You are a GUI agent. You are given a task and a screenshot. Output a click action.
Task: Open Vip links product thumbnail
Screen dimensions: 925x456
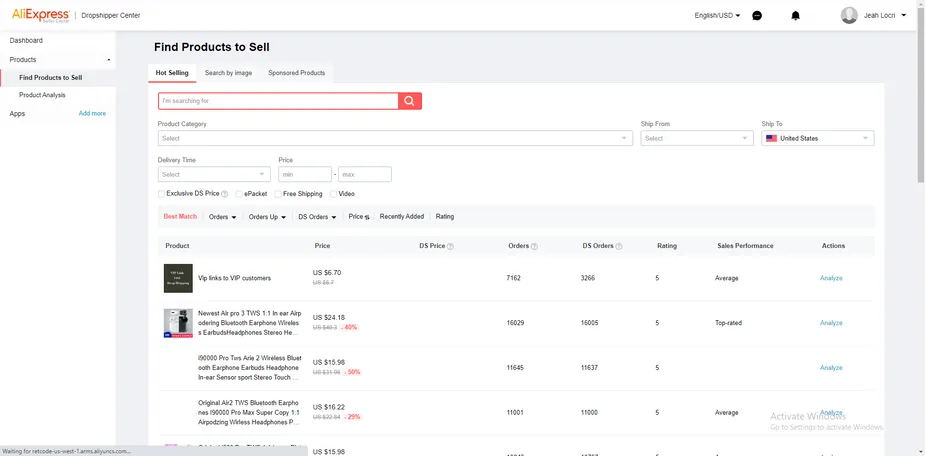(178, 278)
